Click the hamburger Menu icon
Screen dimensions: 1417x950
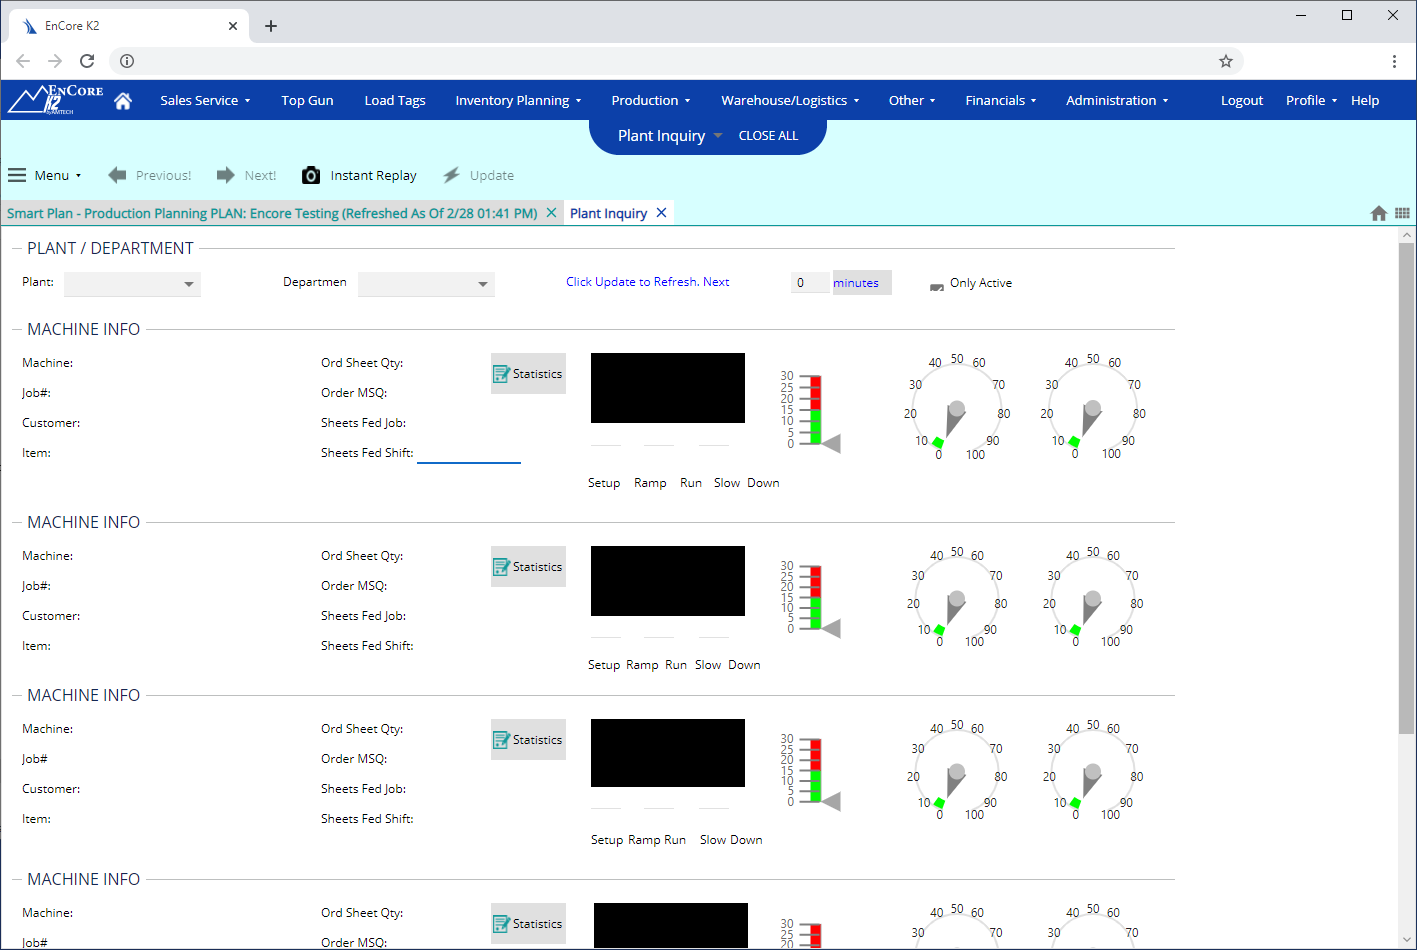tap(17, 176)
